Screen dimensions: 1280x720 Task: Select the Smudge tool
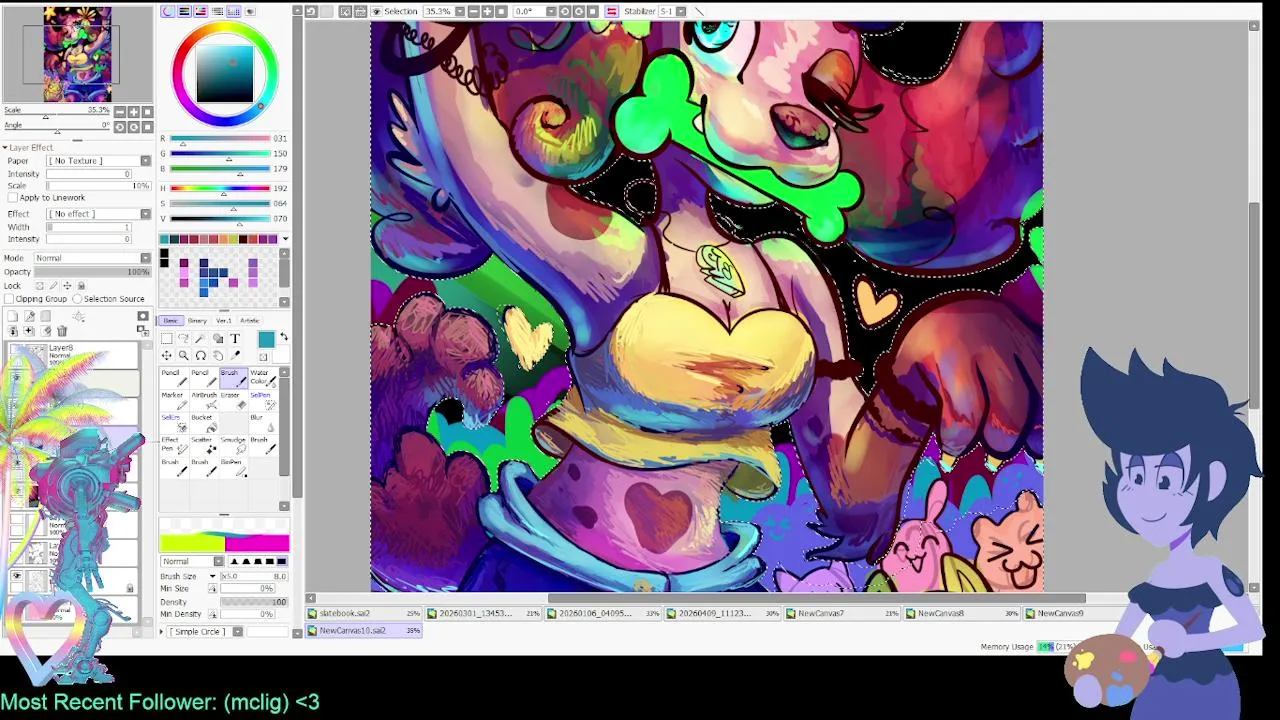click(x=234, y=445)
